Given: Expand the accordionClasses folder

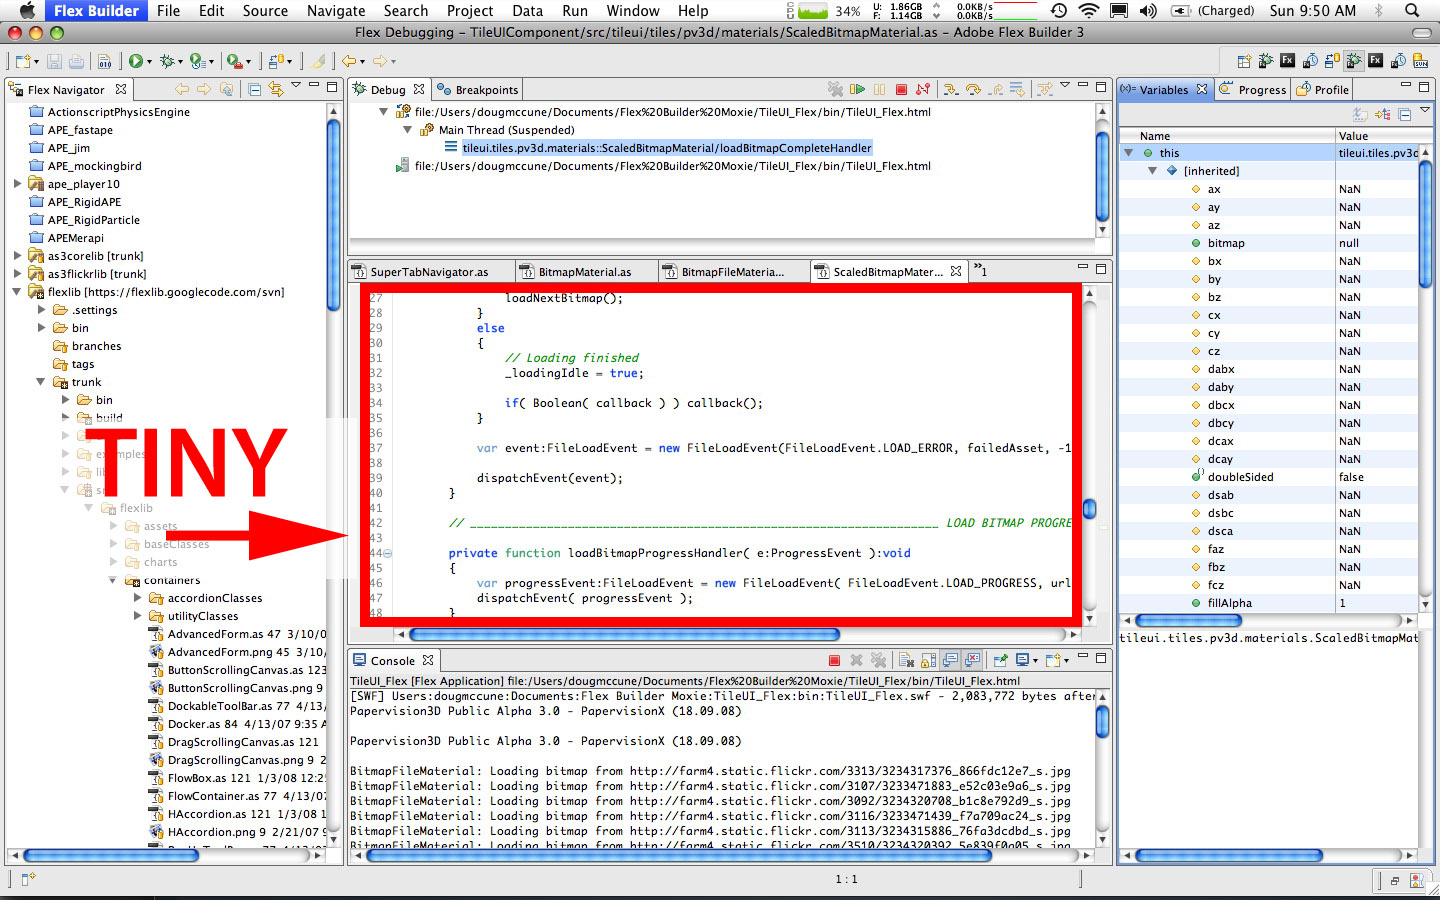Looking at the screenshot, I should tap(137, 598).
